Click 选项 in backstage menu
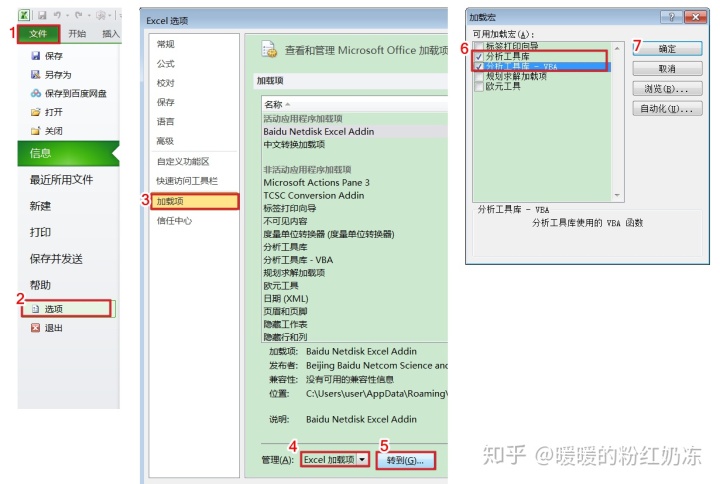Screen dimensions: 720x484 point(67,309)
